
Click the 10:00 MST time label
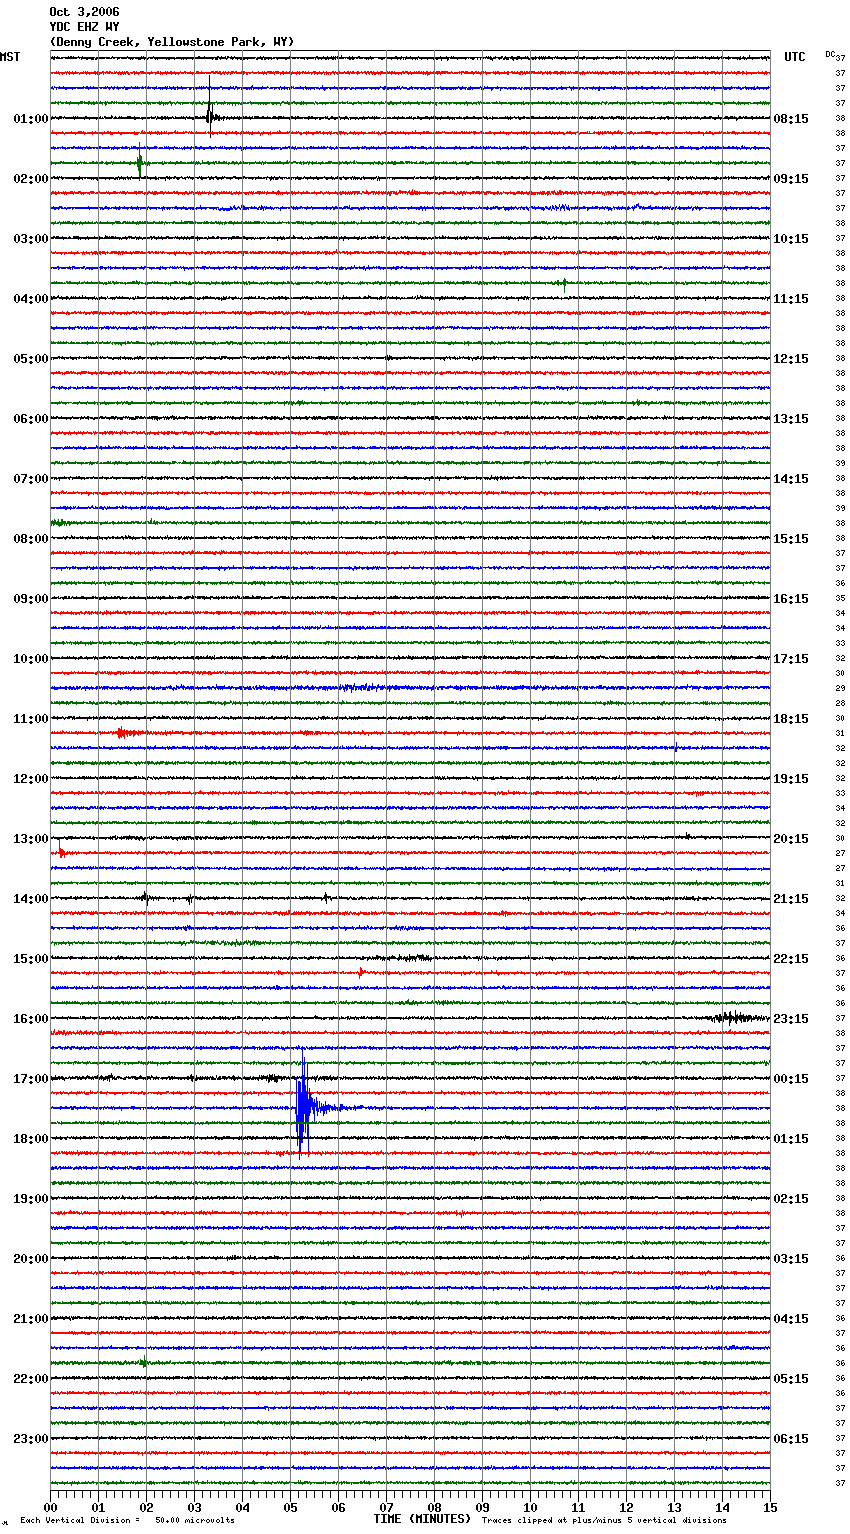tap(31, 659)
